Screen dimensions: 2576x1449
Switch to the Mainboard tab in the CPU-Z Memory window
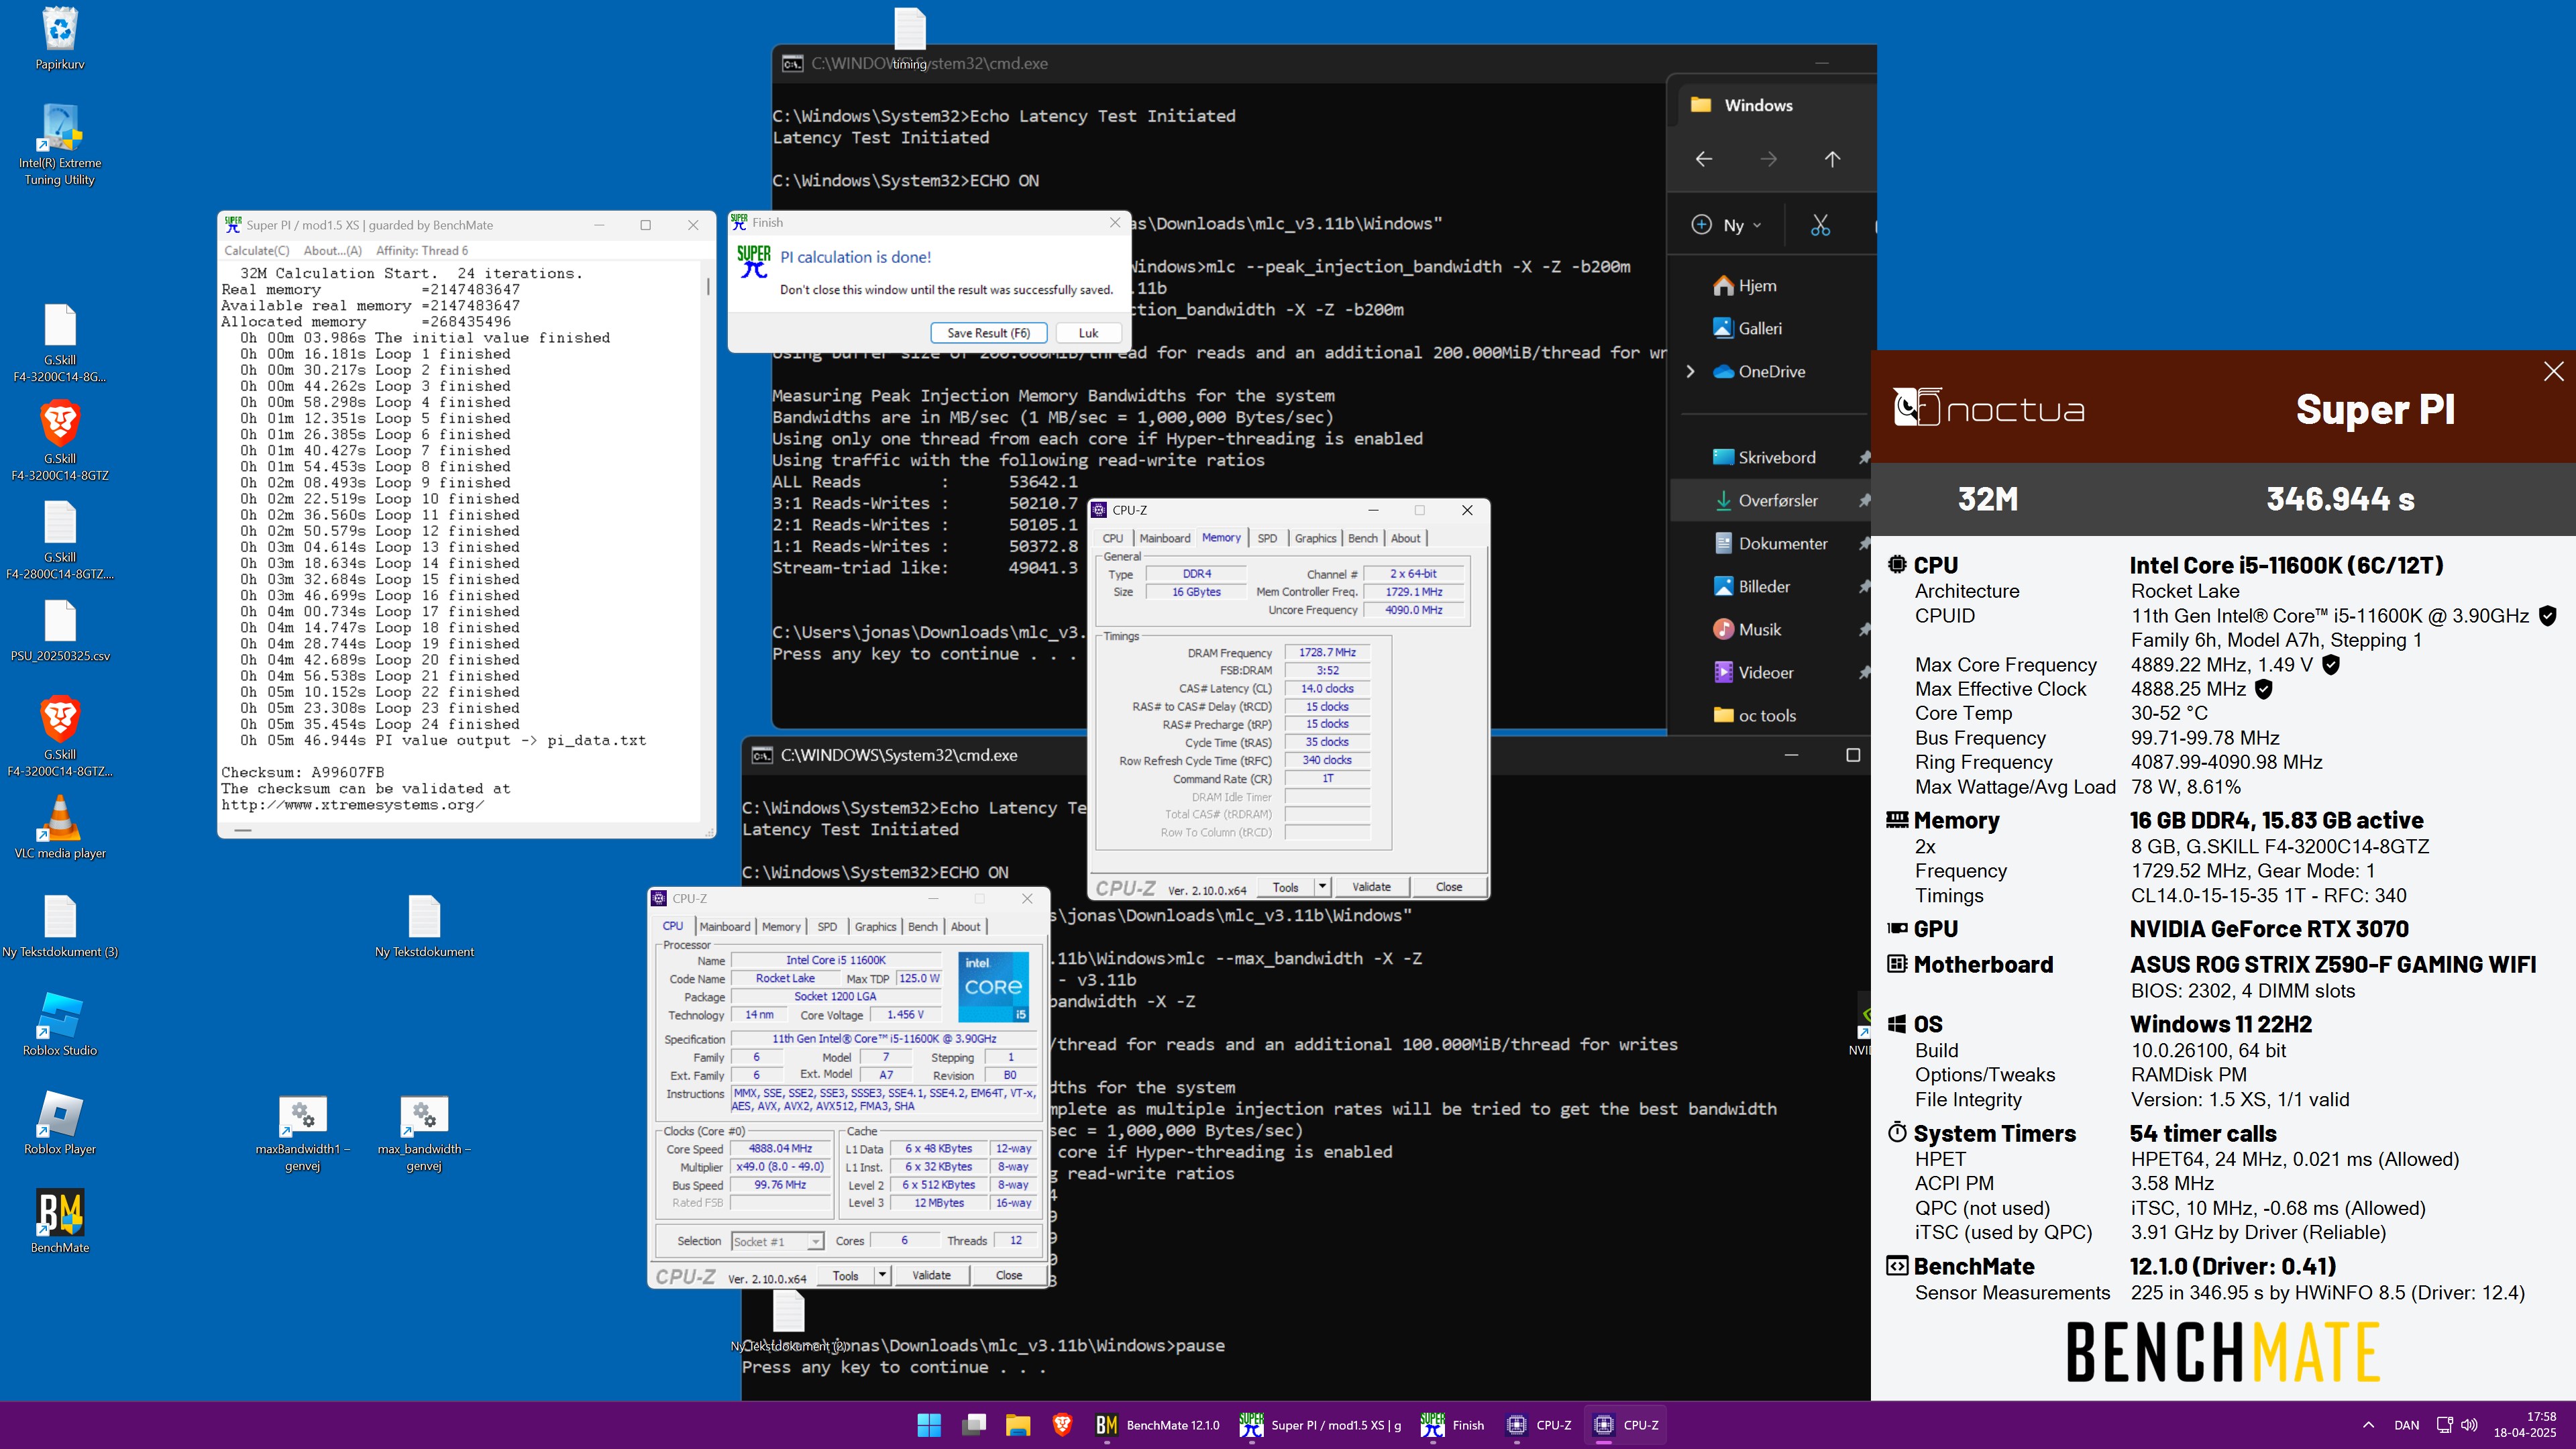click(1165, 538)
